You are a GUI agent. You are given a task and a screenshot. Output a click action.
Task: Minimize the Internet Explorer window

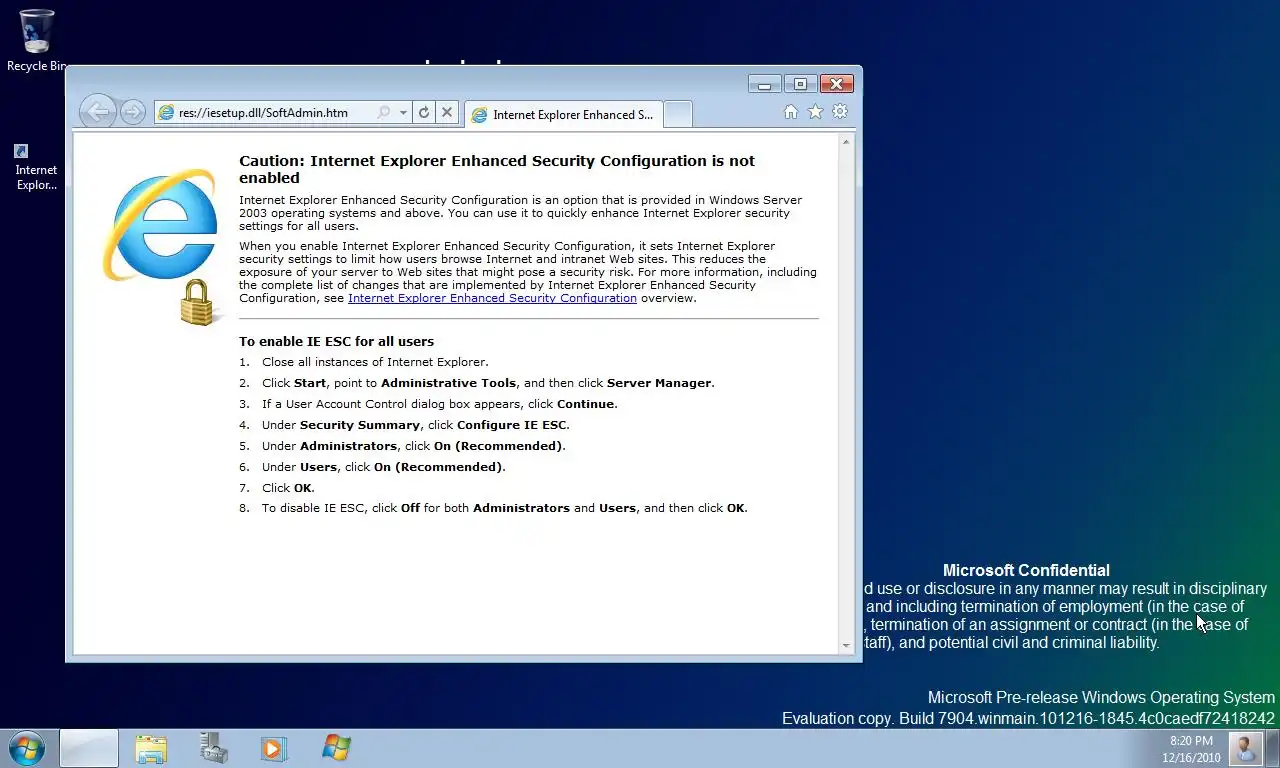764,84
